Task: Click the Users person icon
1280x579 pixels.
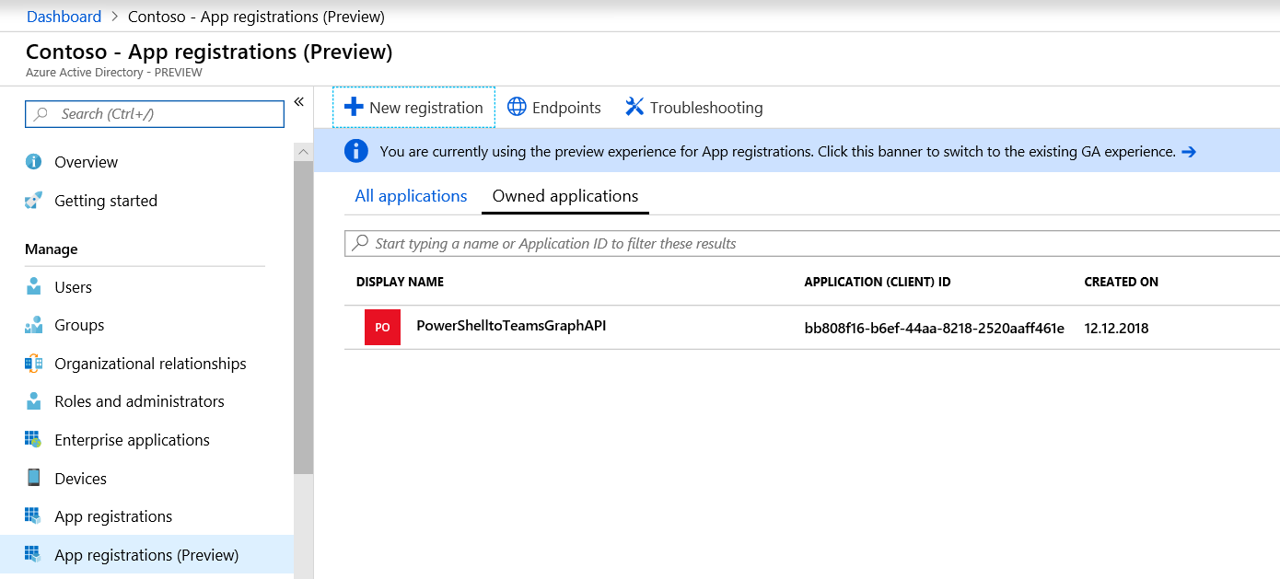Action: click(34, 287)
